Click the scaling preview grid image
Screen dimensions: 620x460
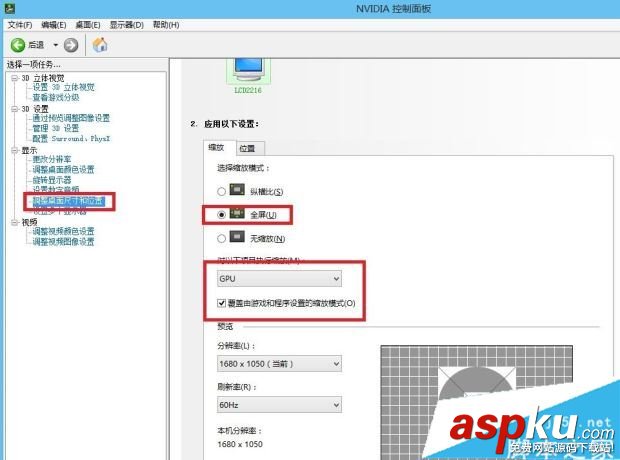(x=476, y=402)
